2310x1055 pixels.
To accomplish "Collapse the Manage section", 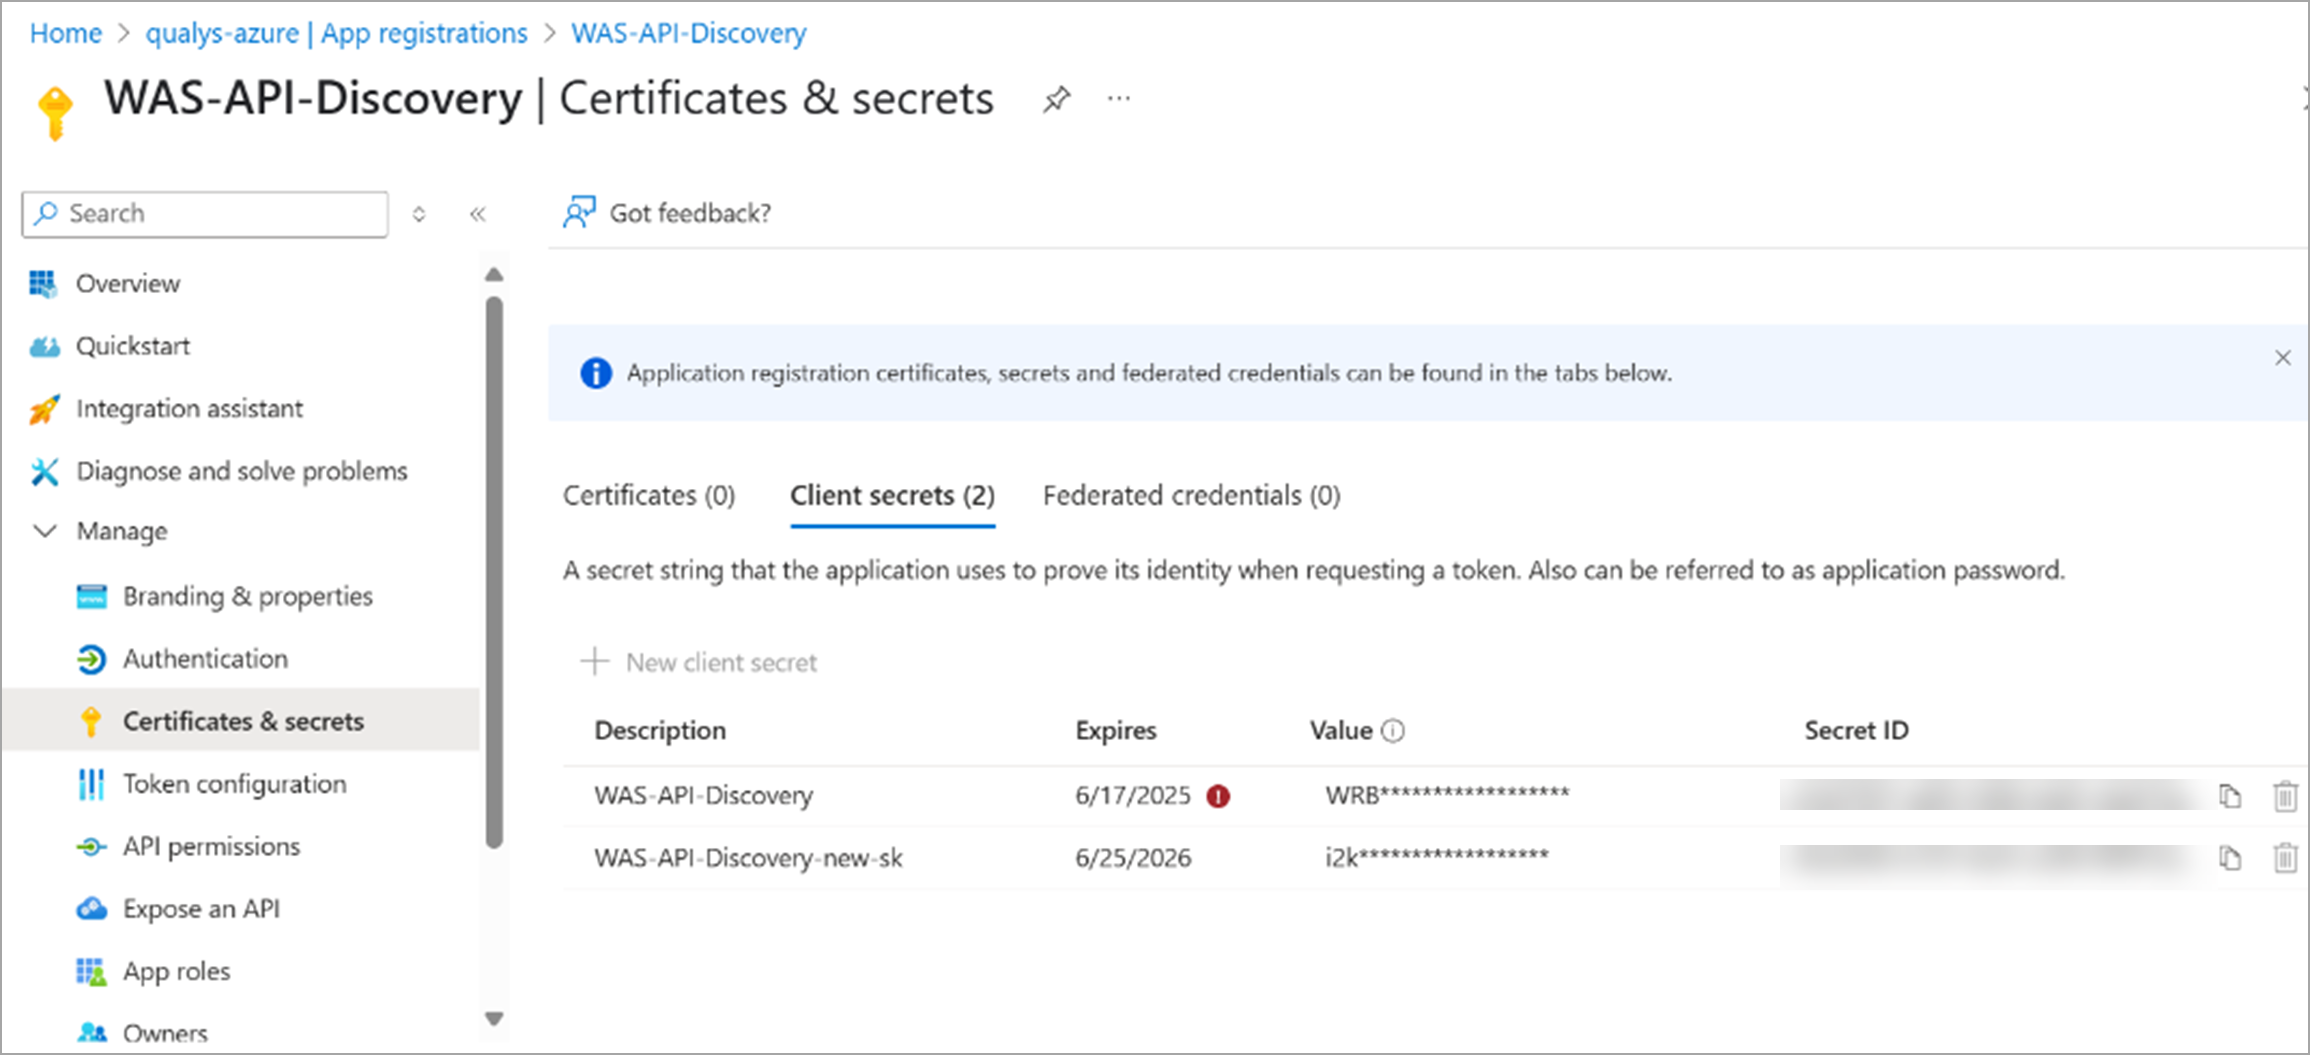I will (45, 531).
